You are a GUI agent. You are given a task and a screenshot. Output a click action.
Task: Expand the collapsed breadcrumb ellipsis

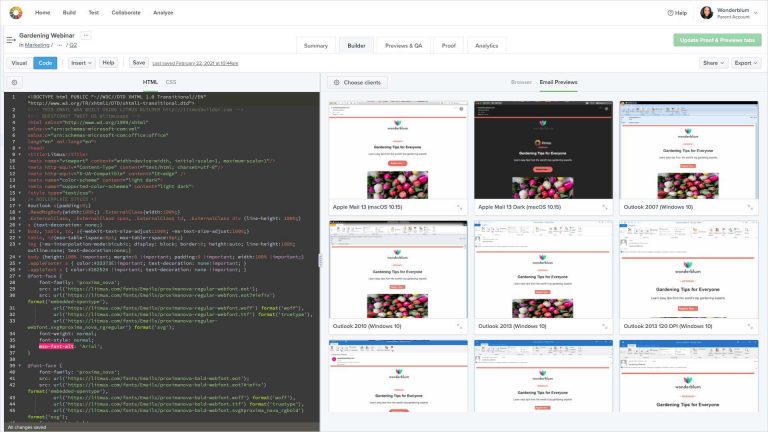pyautogui.click(x=60, y=45)
